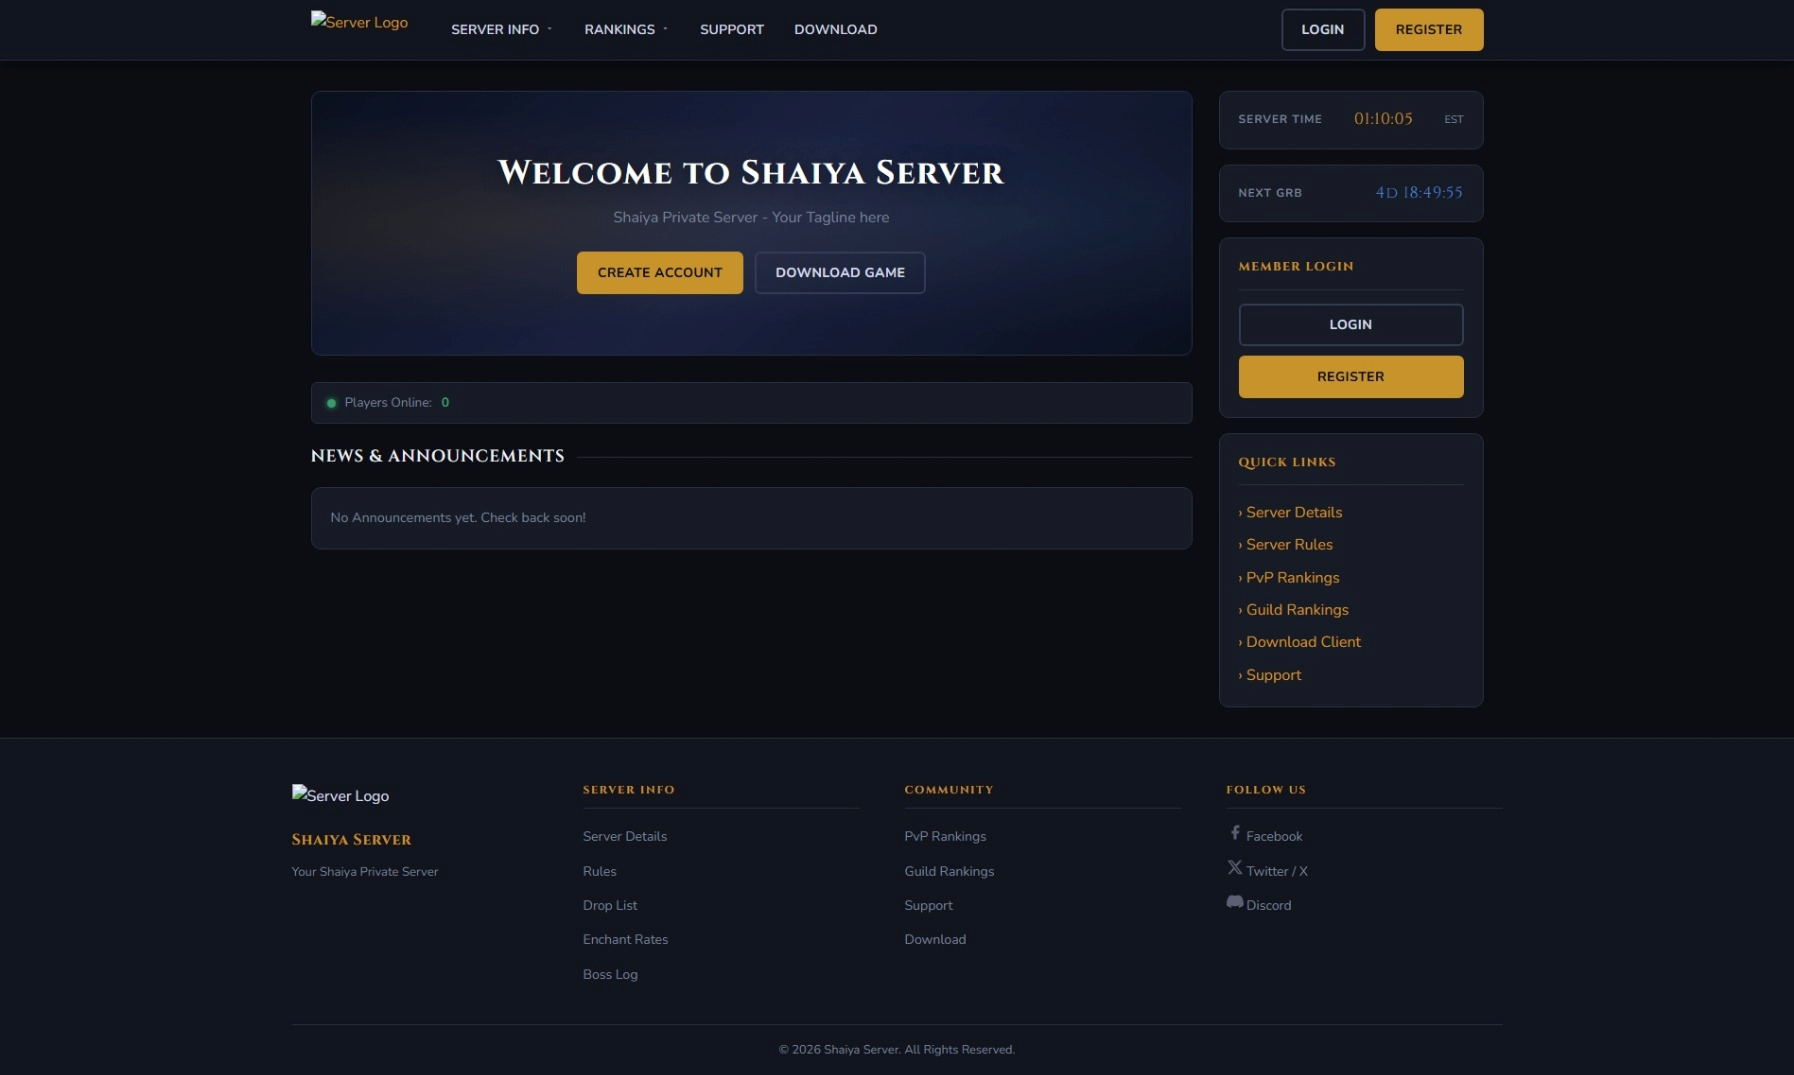
Task: Open Server Details in the footer
Action: pyautogui.click(x=625, y=836)
